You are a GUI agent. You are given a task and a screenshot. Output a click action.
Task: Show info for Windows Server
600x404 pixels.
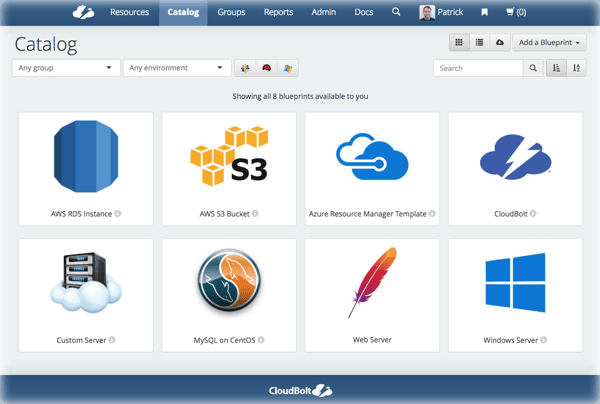point(544,340)
